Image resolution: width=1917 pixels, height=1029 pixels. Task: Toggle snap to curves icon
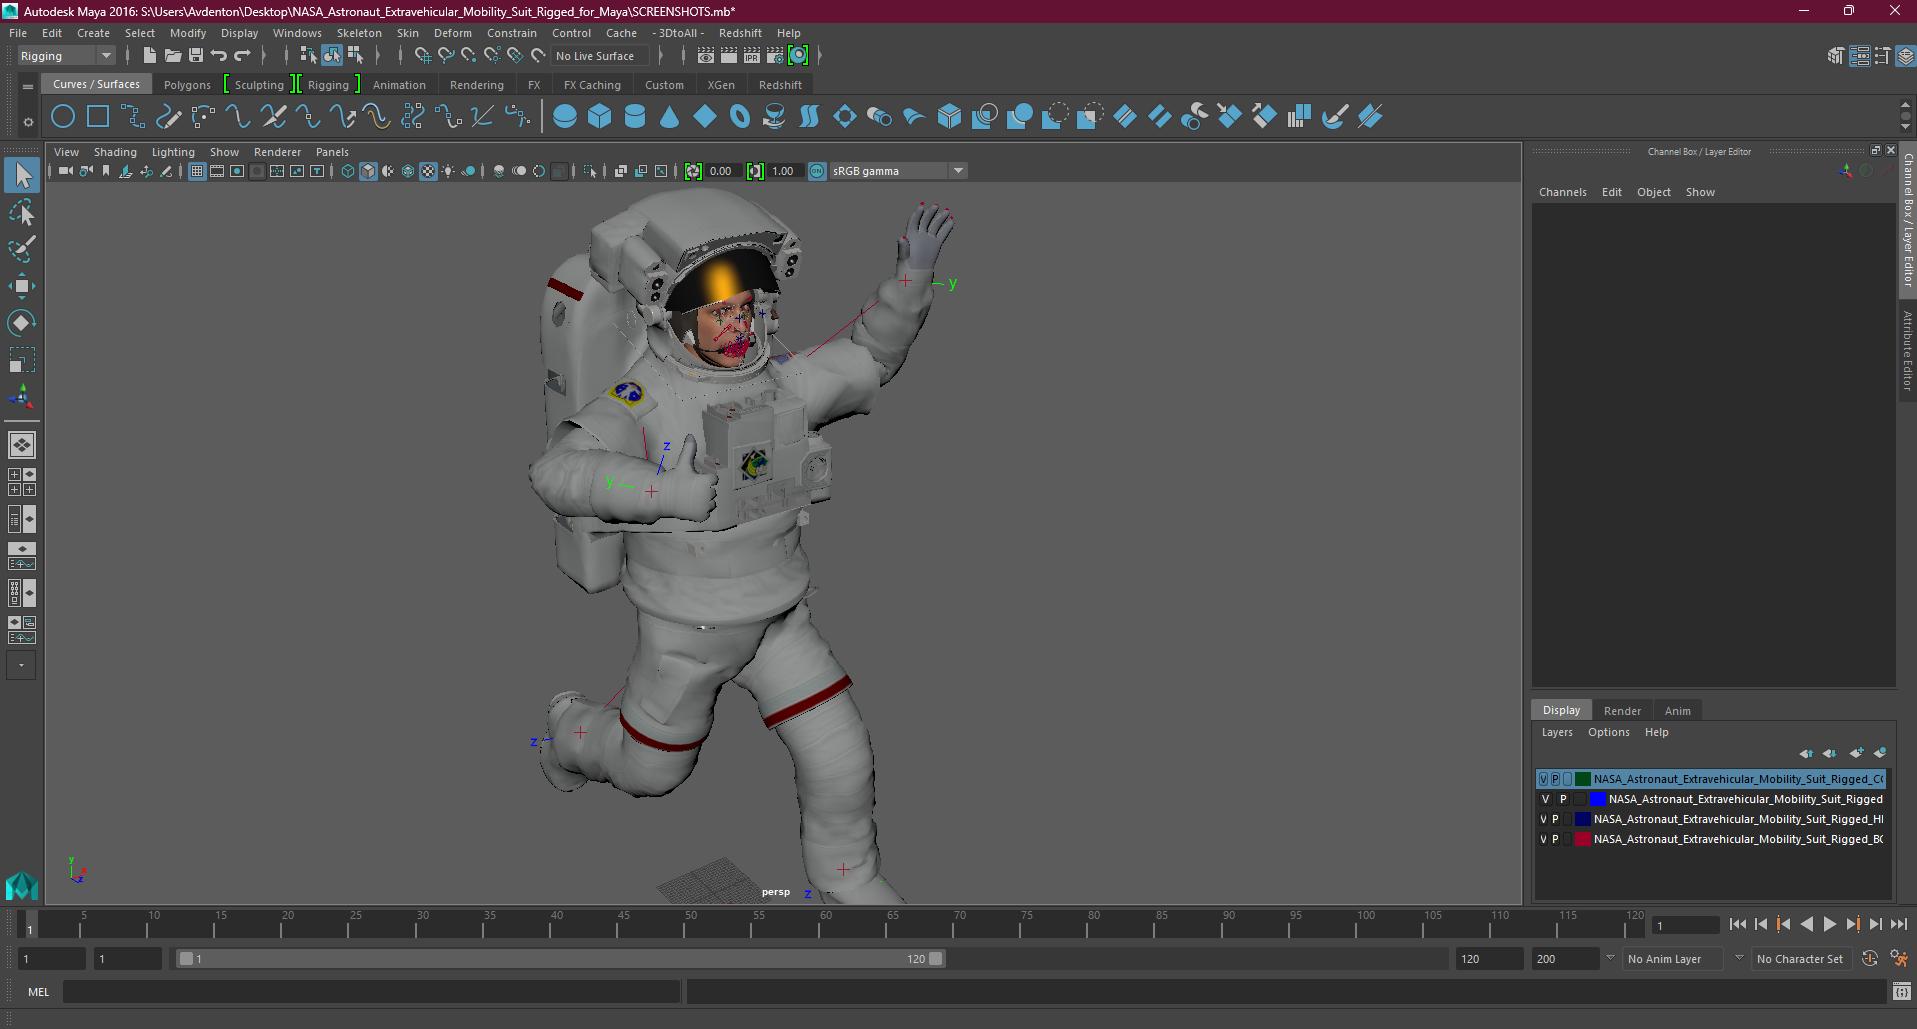pyautogui.click(x=446, y=56)
